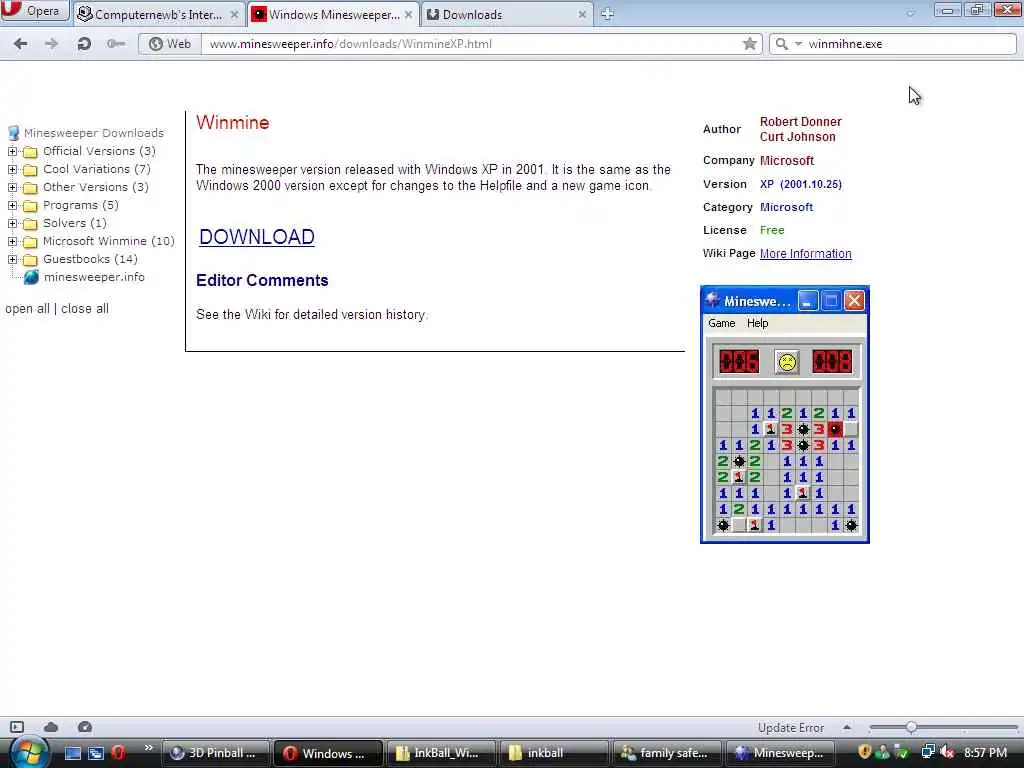Open minesweeper.info link in tree
The width and height of the screenshot is (1024, 768).
tap(94, 277)
